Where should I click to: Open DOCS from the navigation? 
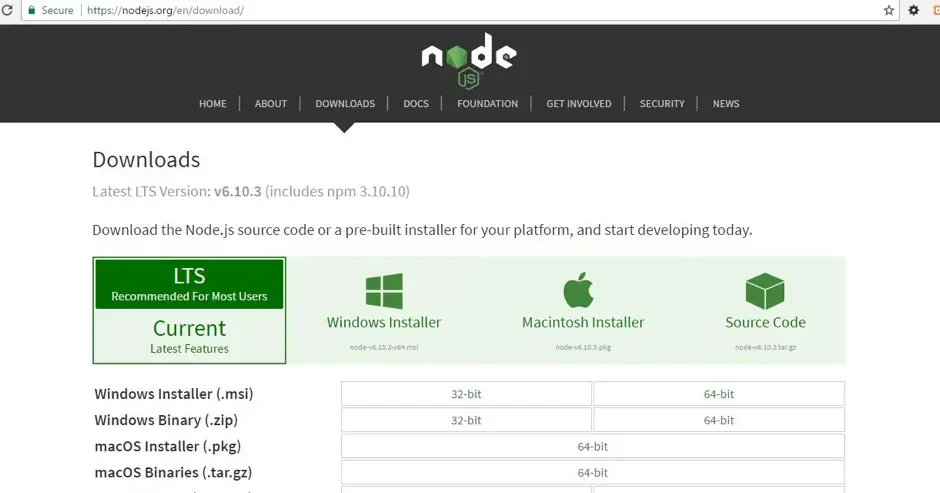(416, 104)
